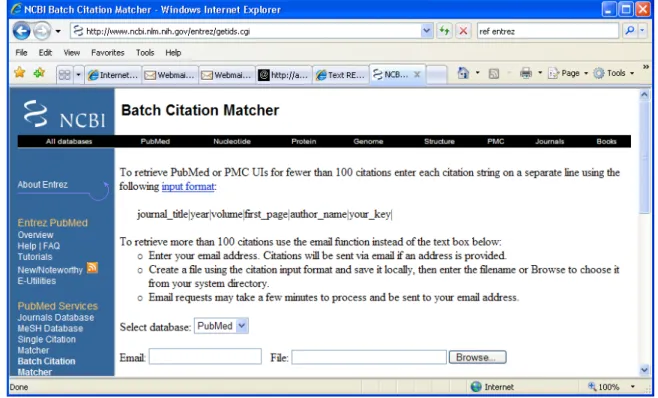This screenshot has width=658, height=398.
Task: Go to Nucleotide in the navigation bar
Action: point(232,141)
